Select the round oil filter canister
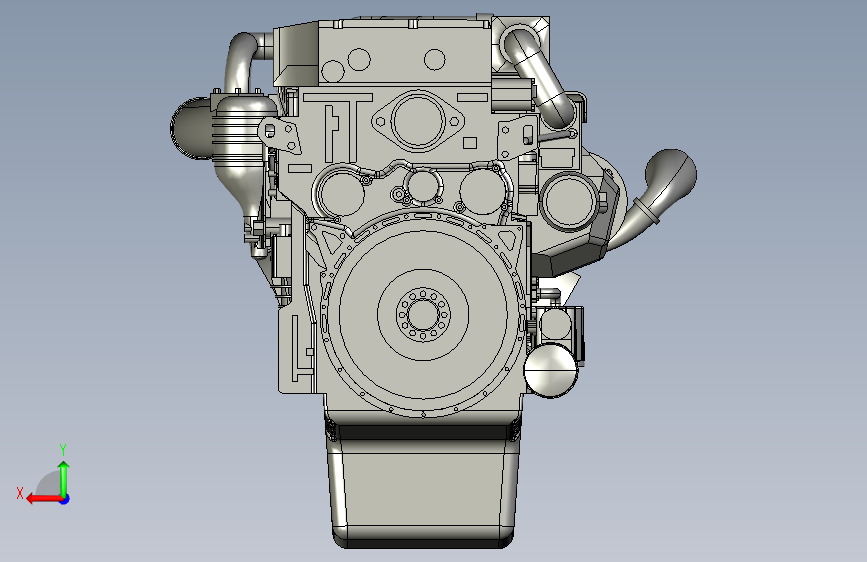This screenshot has width=867, height=562. point(551,370)
